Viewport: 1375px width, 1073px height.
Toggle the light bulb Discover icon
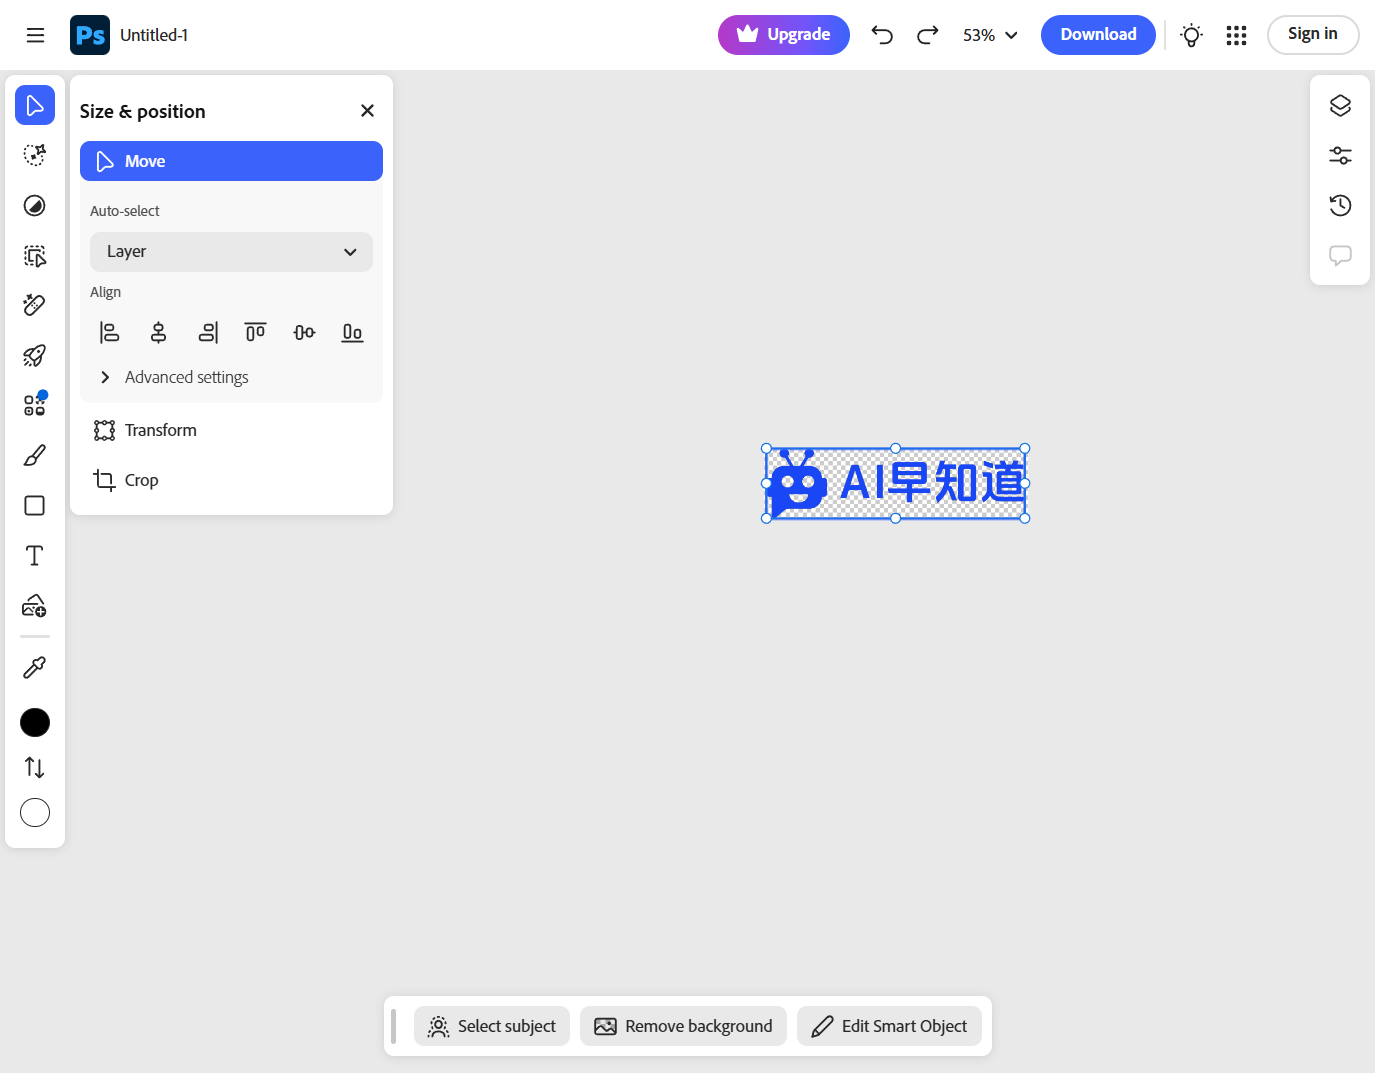click(1191, 36)
